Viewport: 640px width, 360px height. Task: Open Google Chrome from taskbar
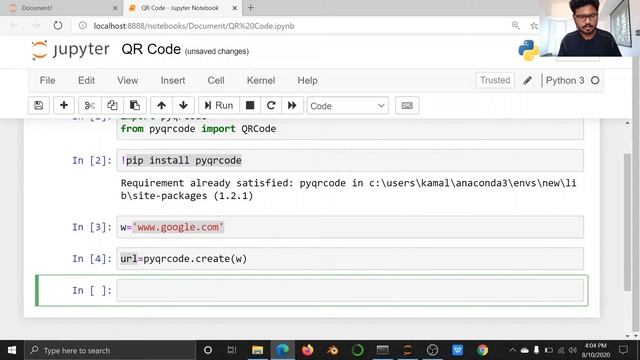[x=482, y=350]
